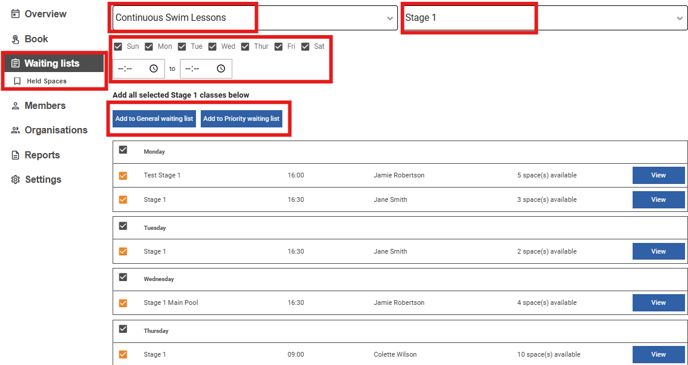Viewport: 688px width, 365px height.
Task: Click '3 space(s) available' text
Action: [547, 200]
